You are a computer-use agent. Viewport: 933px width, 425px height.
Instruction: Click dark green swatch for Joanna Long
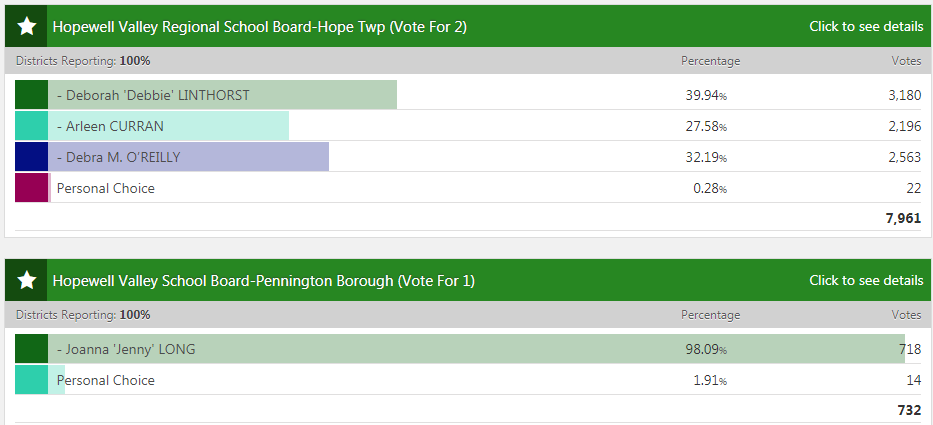32,349
